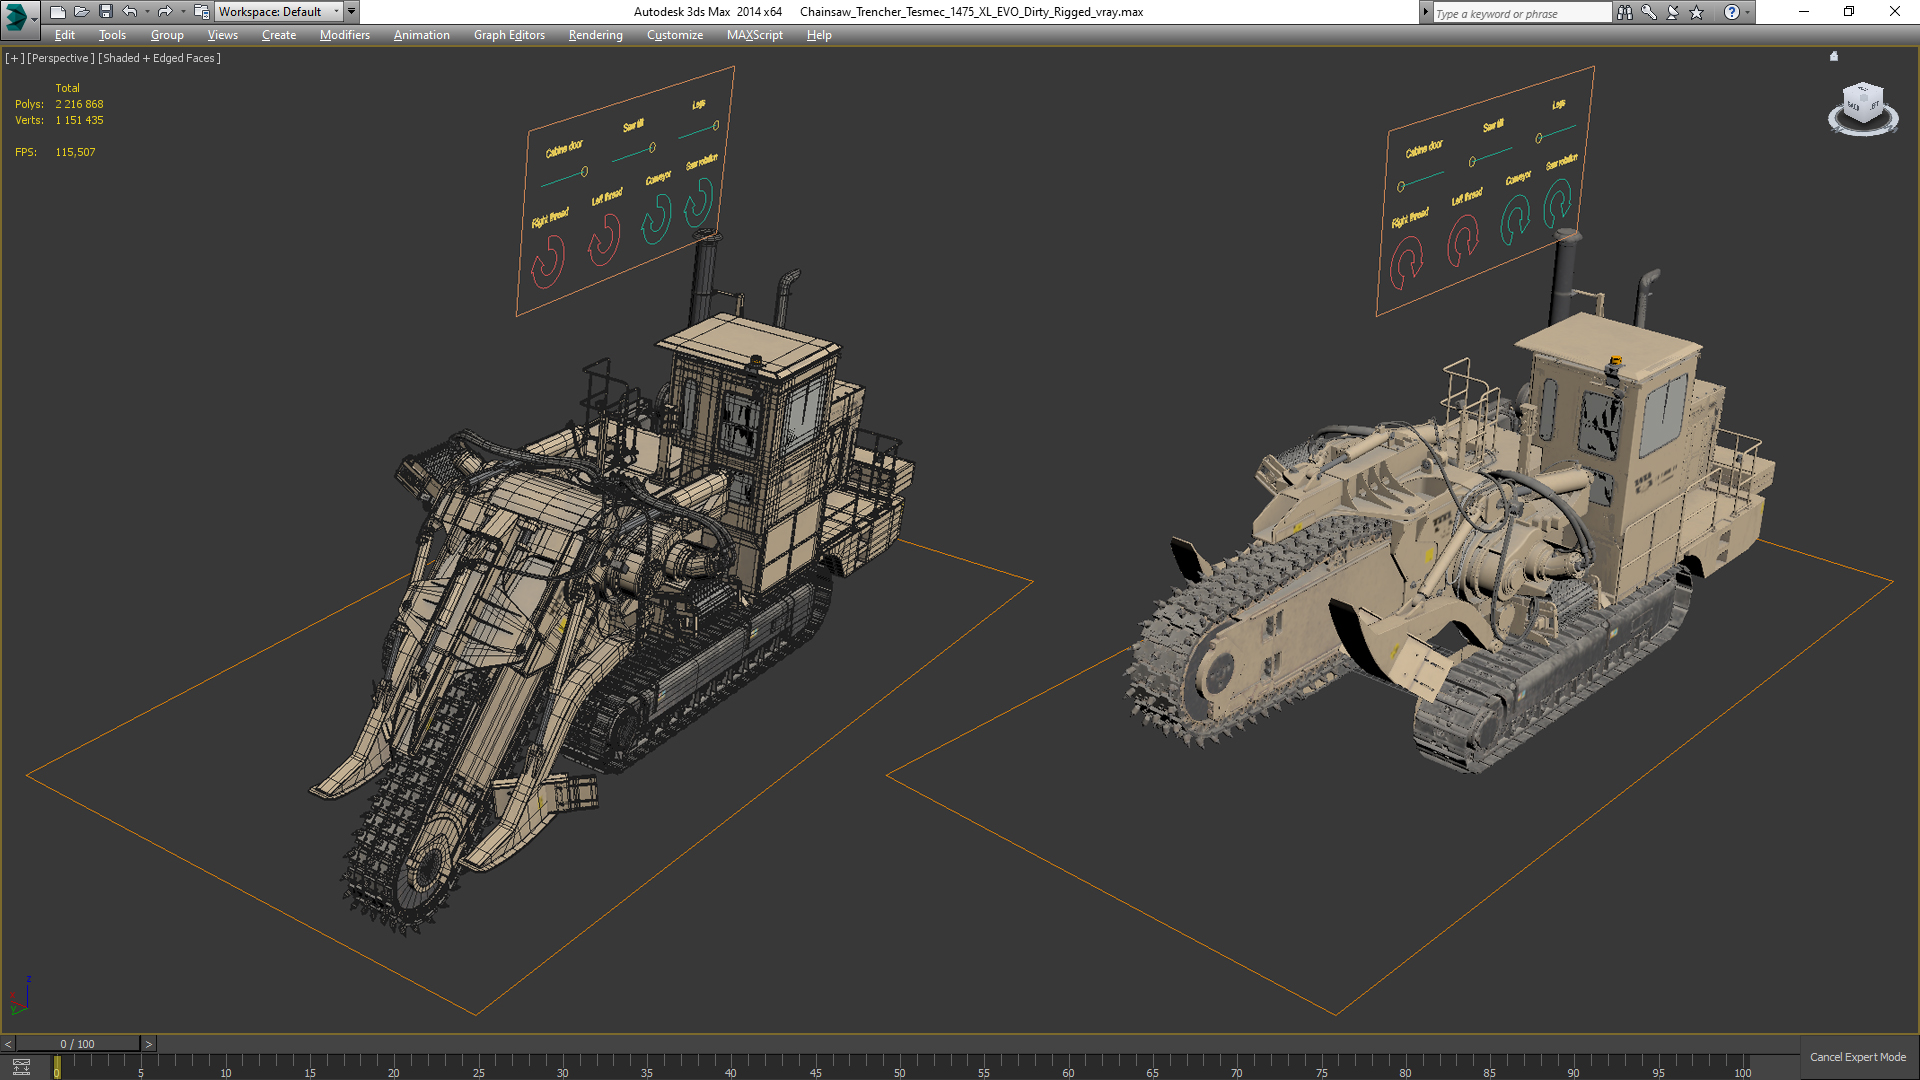The height and width of the screenshot is (1080, 1920).
Task: Click the Right thread rotation control, left panel
Action: [x=548, y=262]
